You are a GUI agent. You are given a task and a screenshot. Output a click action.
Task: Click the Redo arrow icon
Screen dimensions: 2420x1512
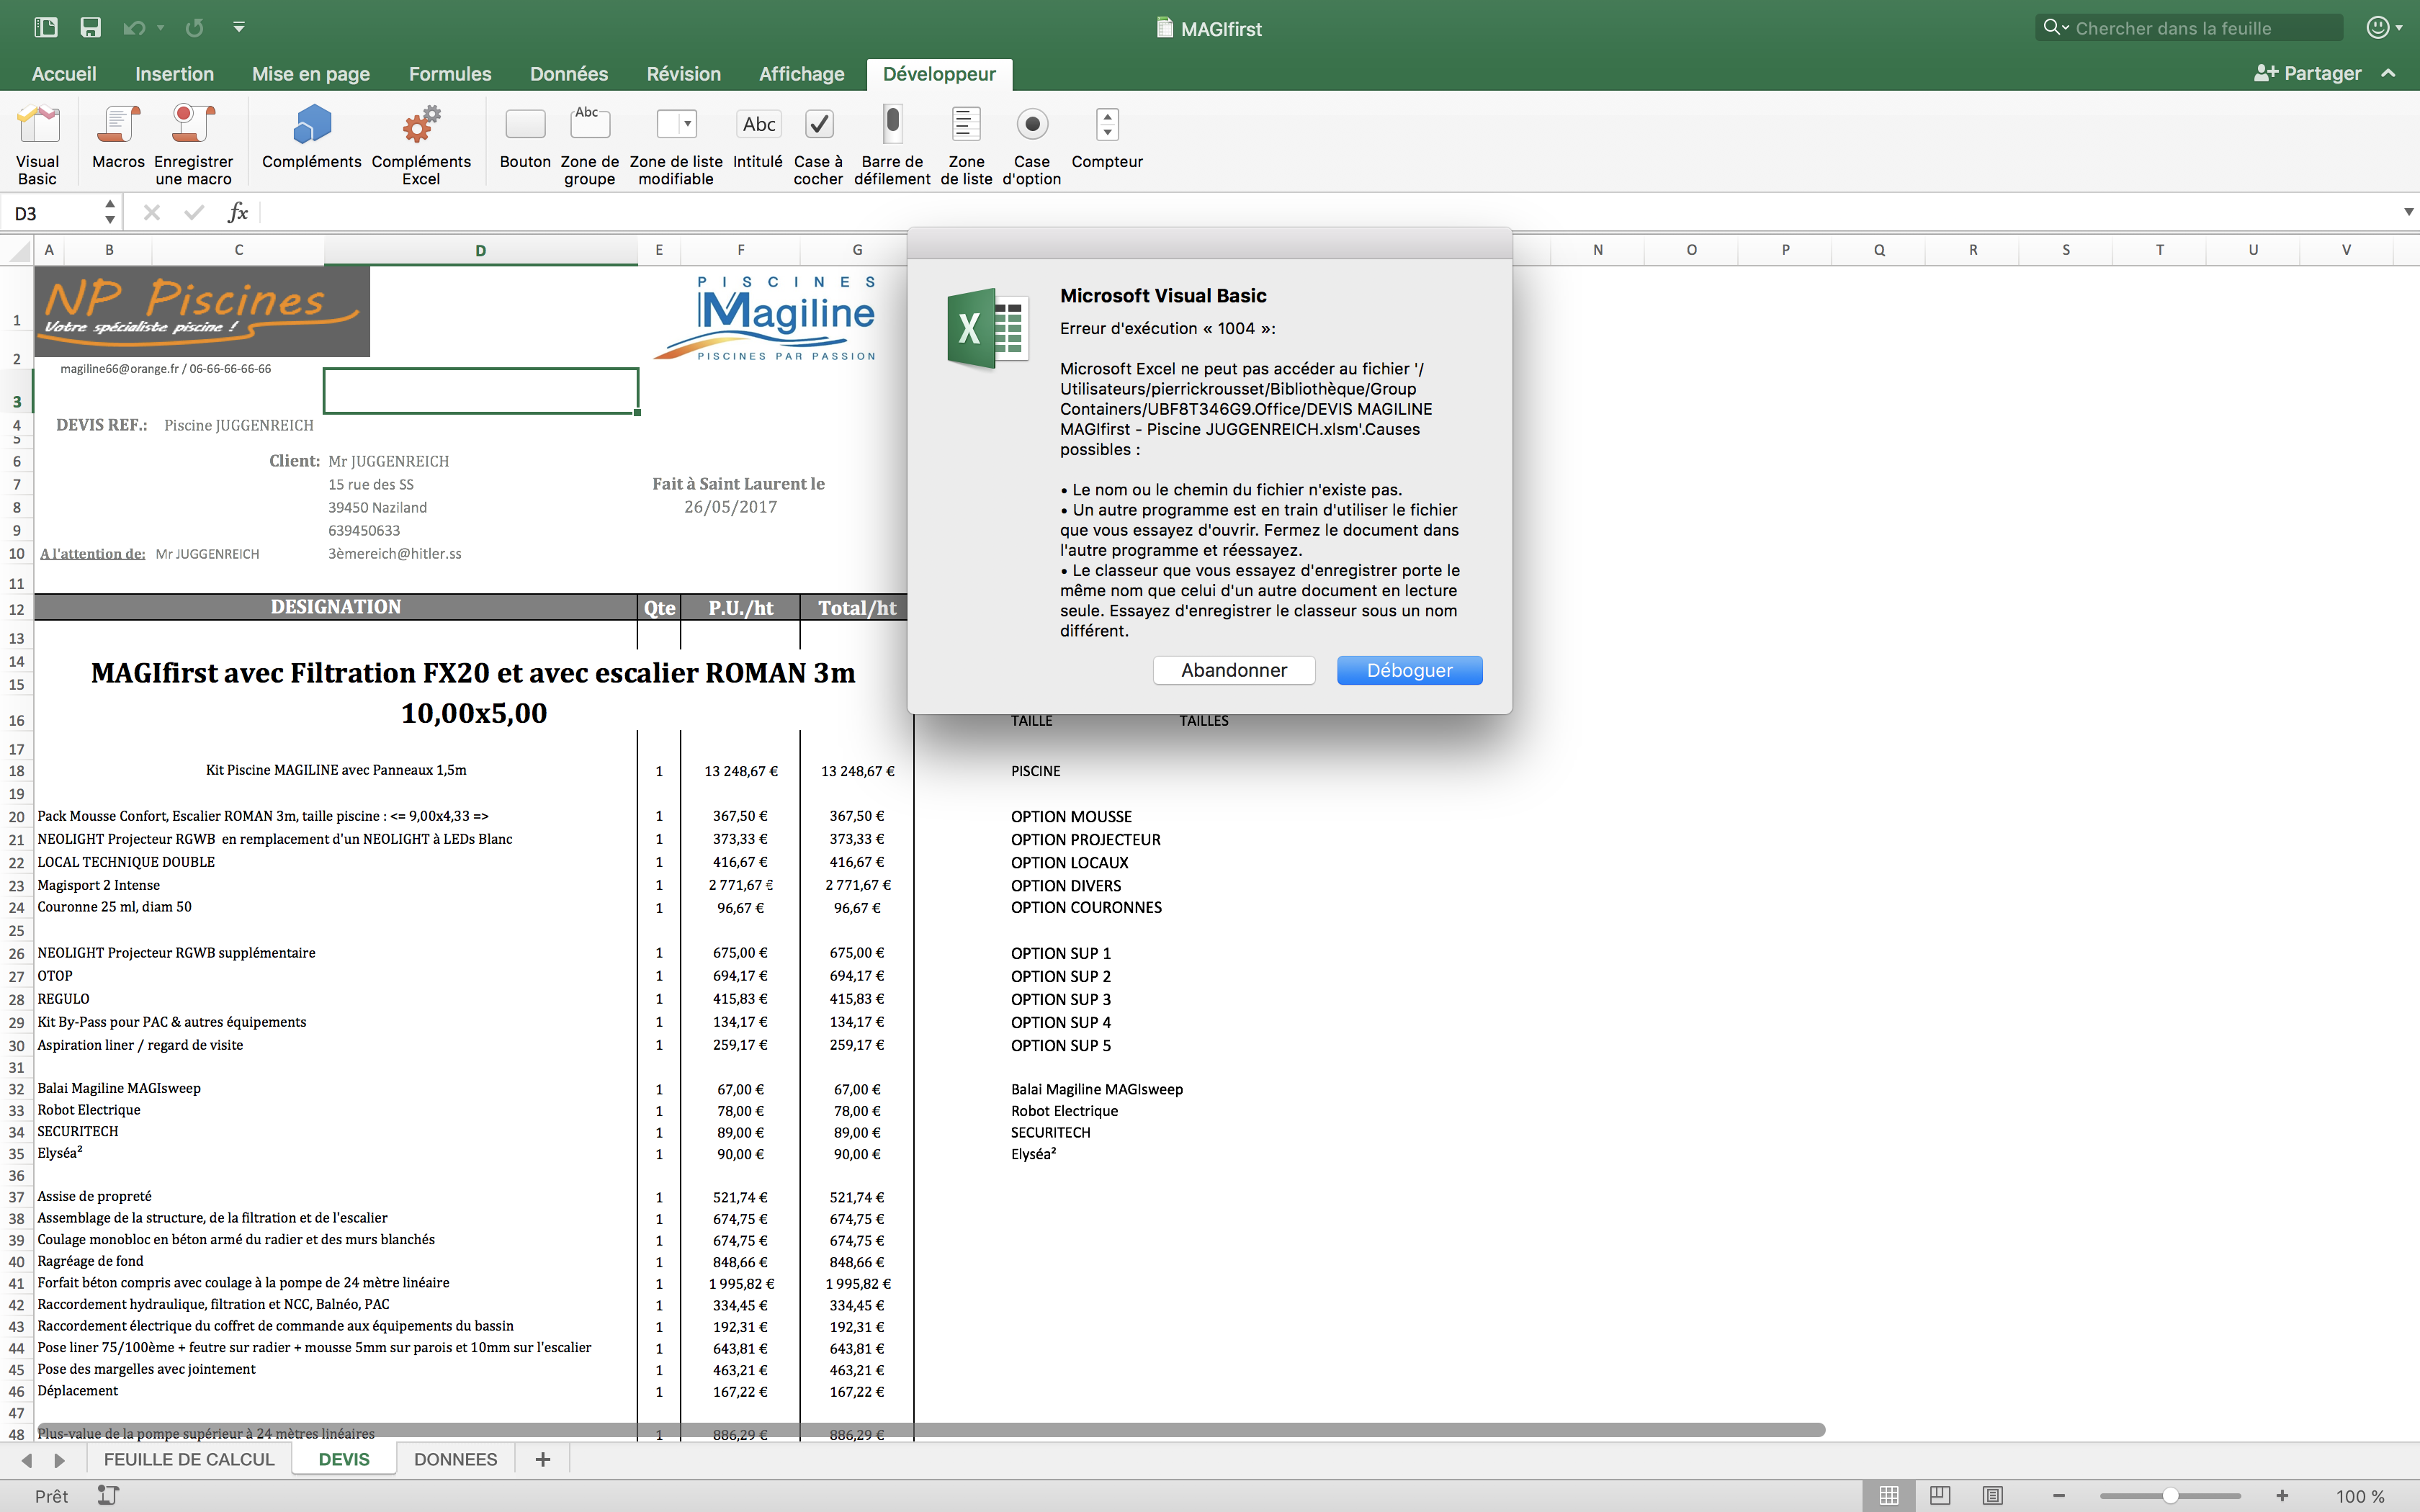(195, 28)
